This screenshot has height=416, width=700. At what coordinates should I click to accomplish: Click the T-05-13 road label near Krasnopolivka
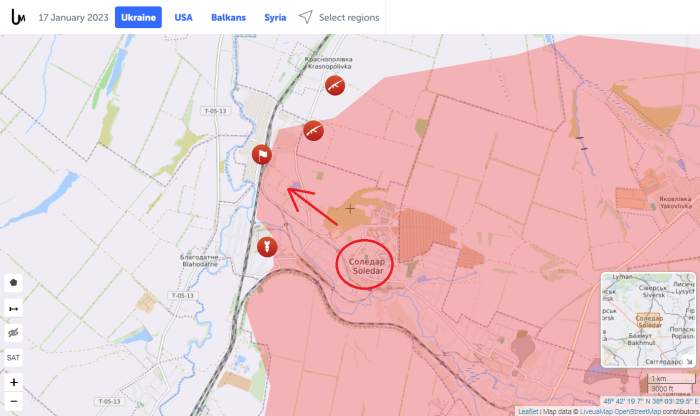pos(216,111)
